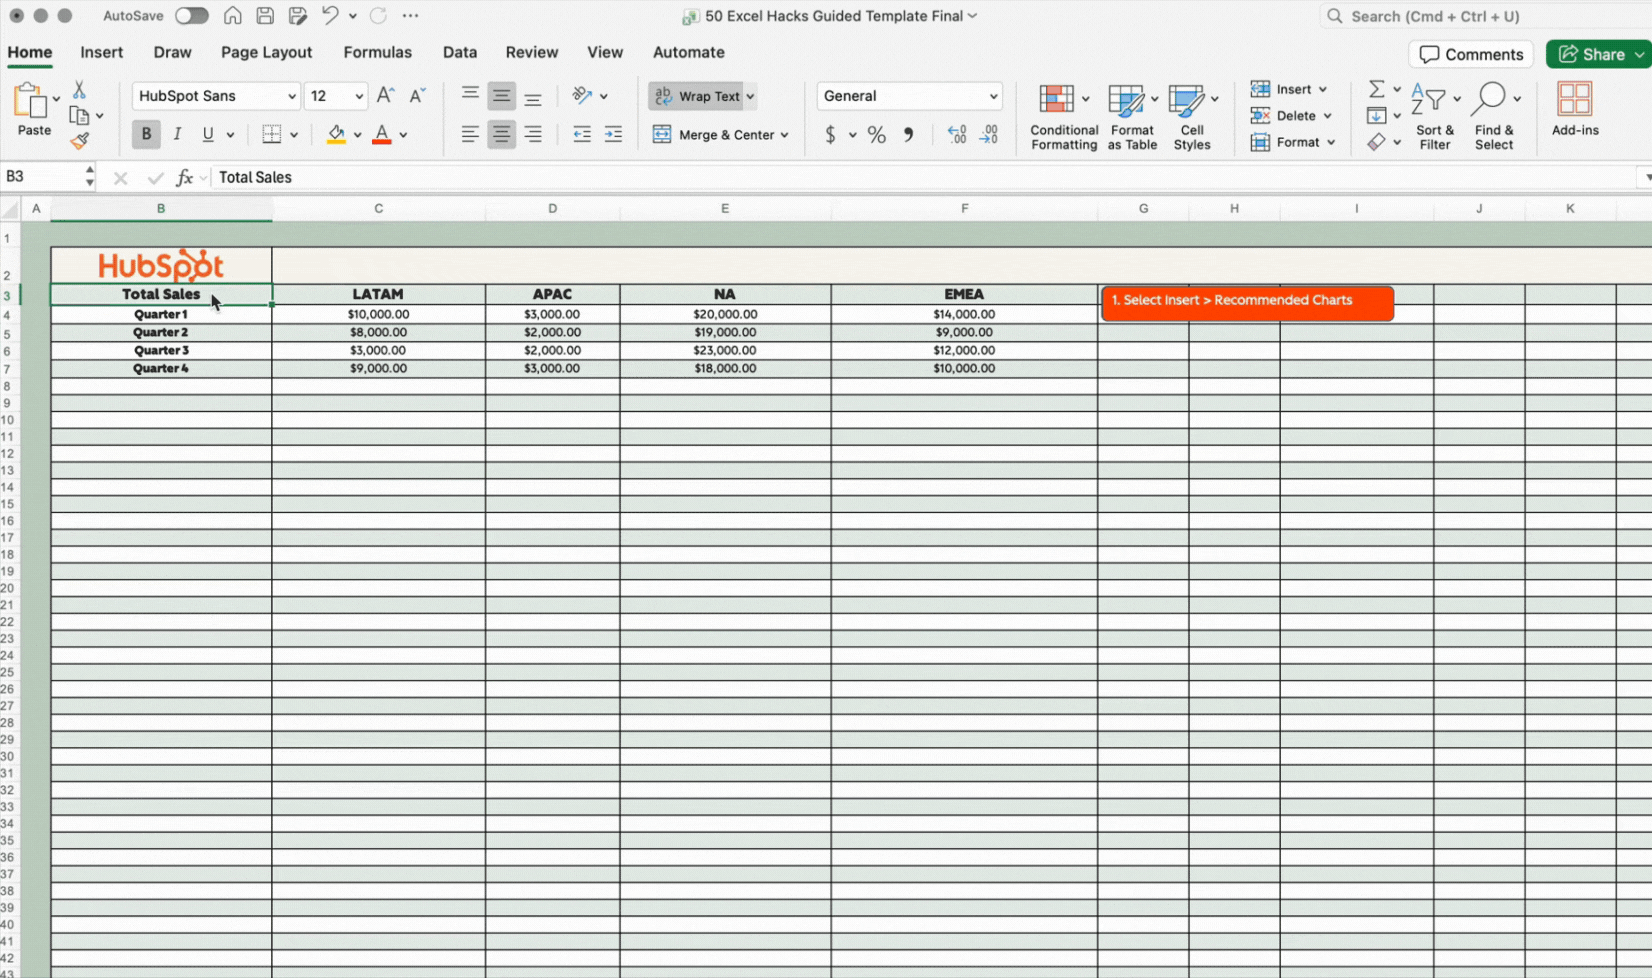
Task: Open the Formulas tab
Action: 377,52
